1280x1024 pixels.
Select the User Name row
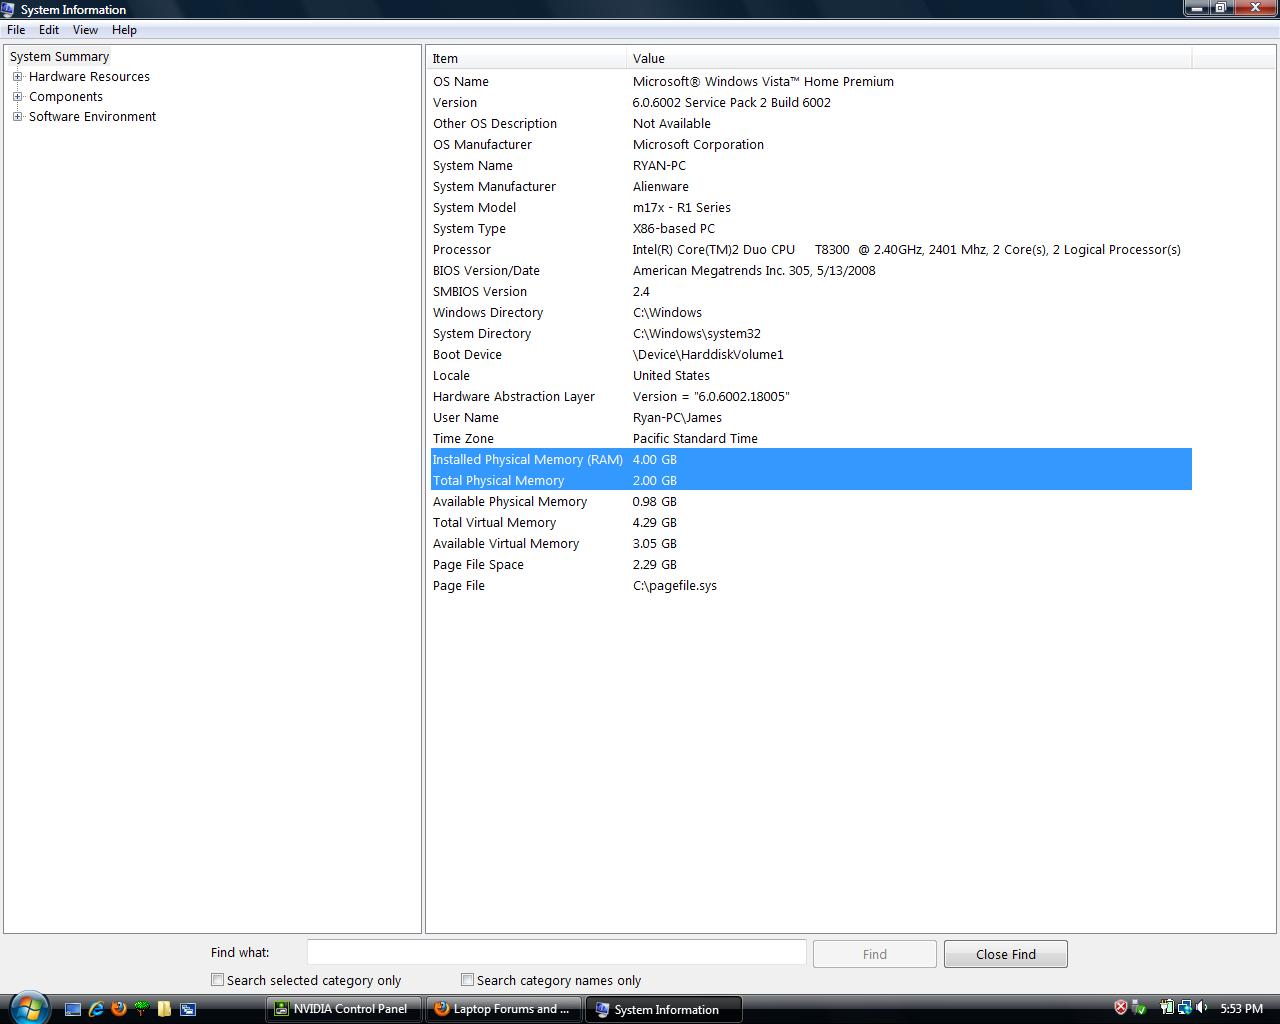pos(811,418)
